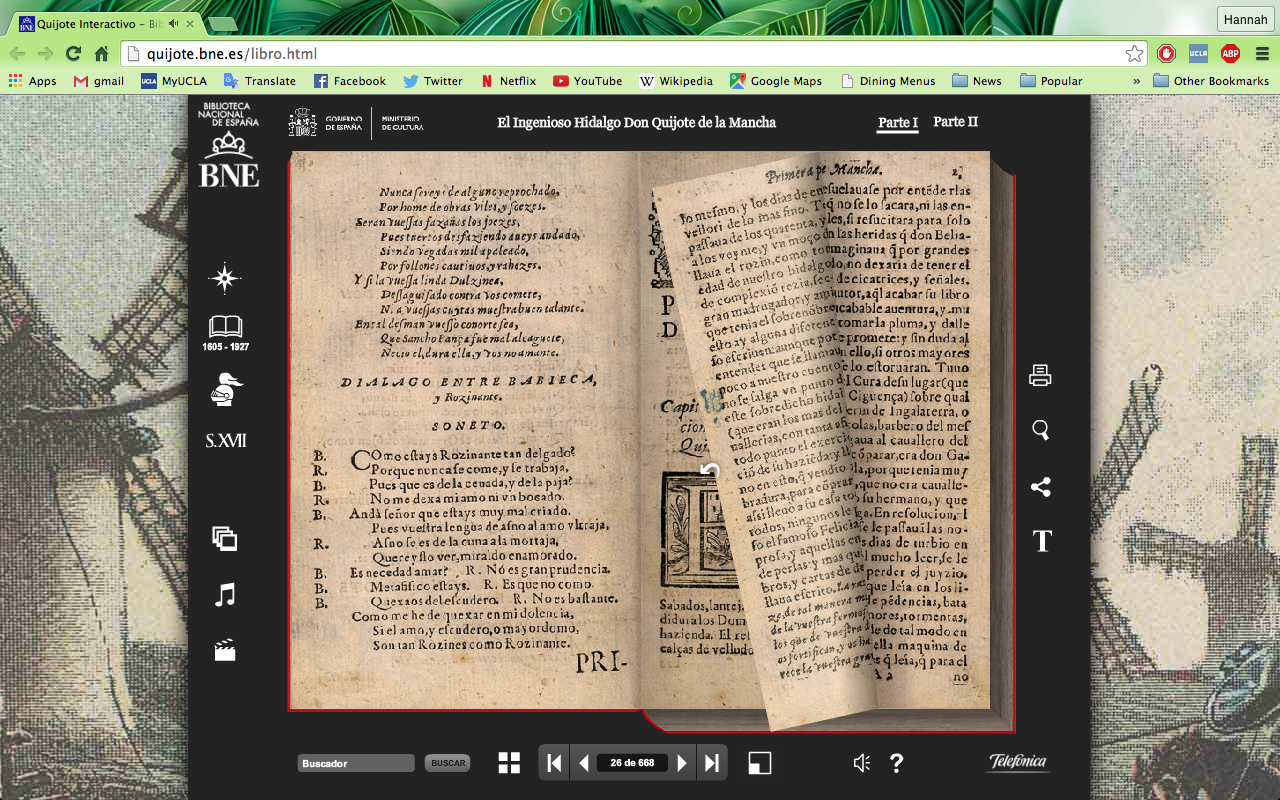This screenshot has height=800, width=1280.
Task: Open the video clapperboard icon
Action: 225,651
